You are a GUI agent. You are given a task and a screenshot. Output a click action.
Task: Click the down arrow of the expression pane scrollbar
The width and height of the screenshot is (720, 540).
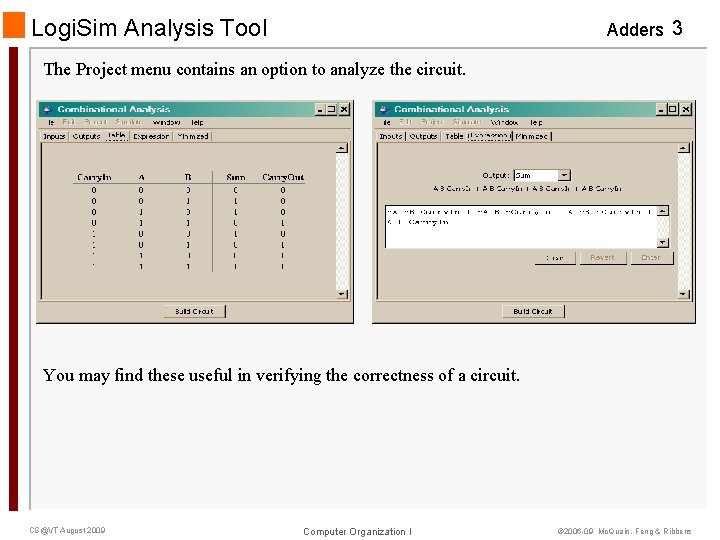tap(684, 294)
